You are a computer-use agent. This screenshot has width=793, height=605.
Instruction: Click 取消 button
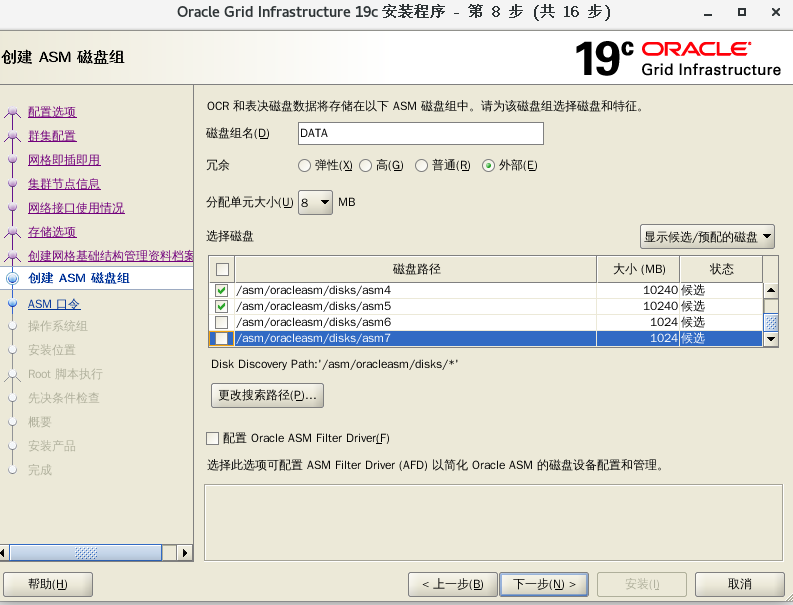[x=739, y=584]
